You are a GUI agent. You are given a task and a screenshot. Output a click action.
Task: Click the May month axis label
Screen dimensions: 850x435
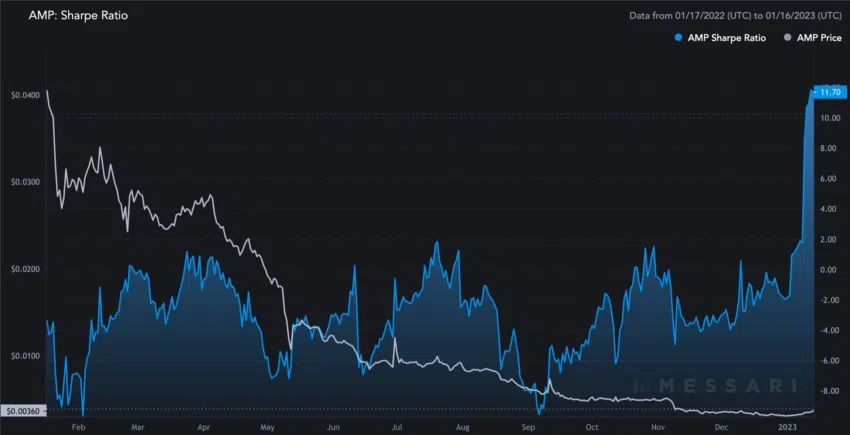267,427
